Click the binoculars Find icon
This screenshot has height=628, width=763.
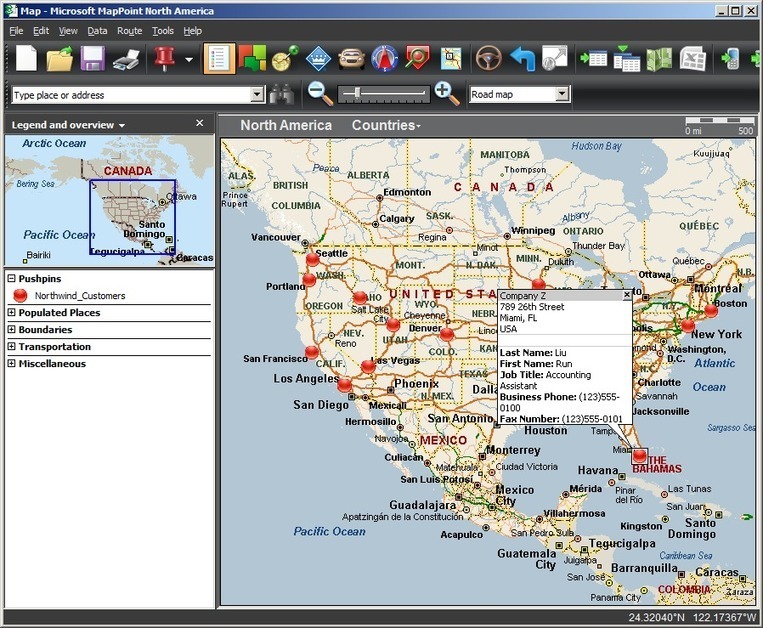(283, 94)
